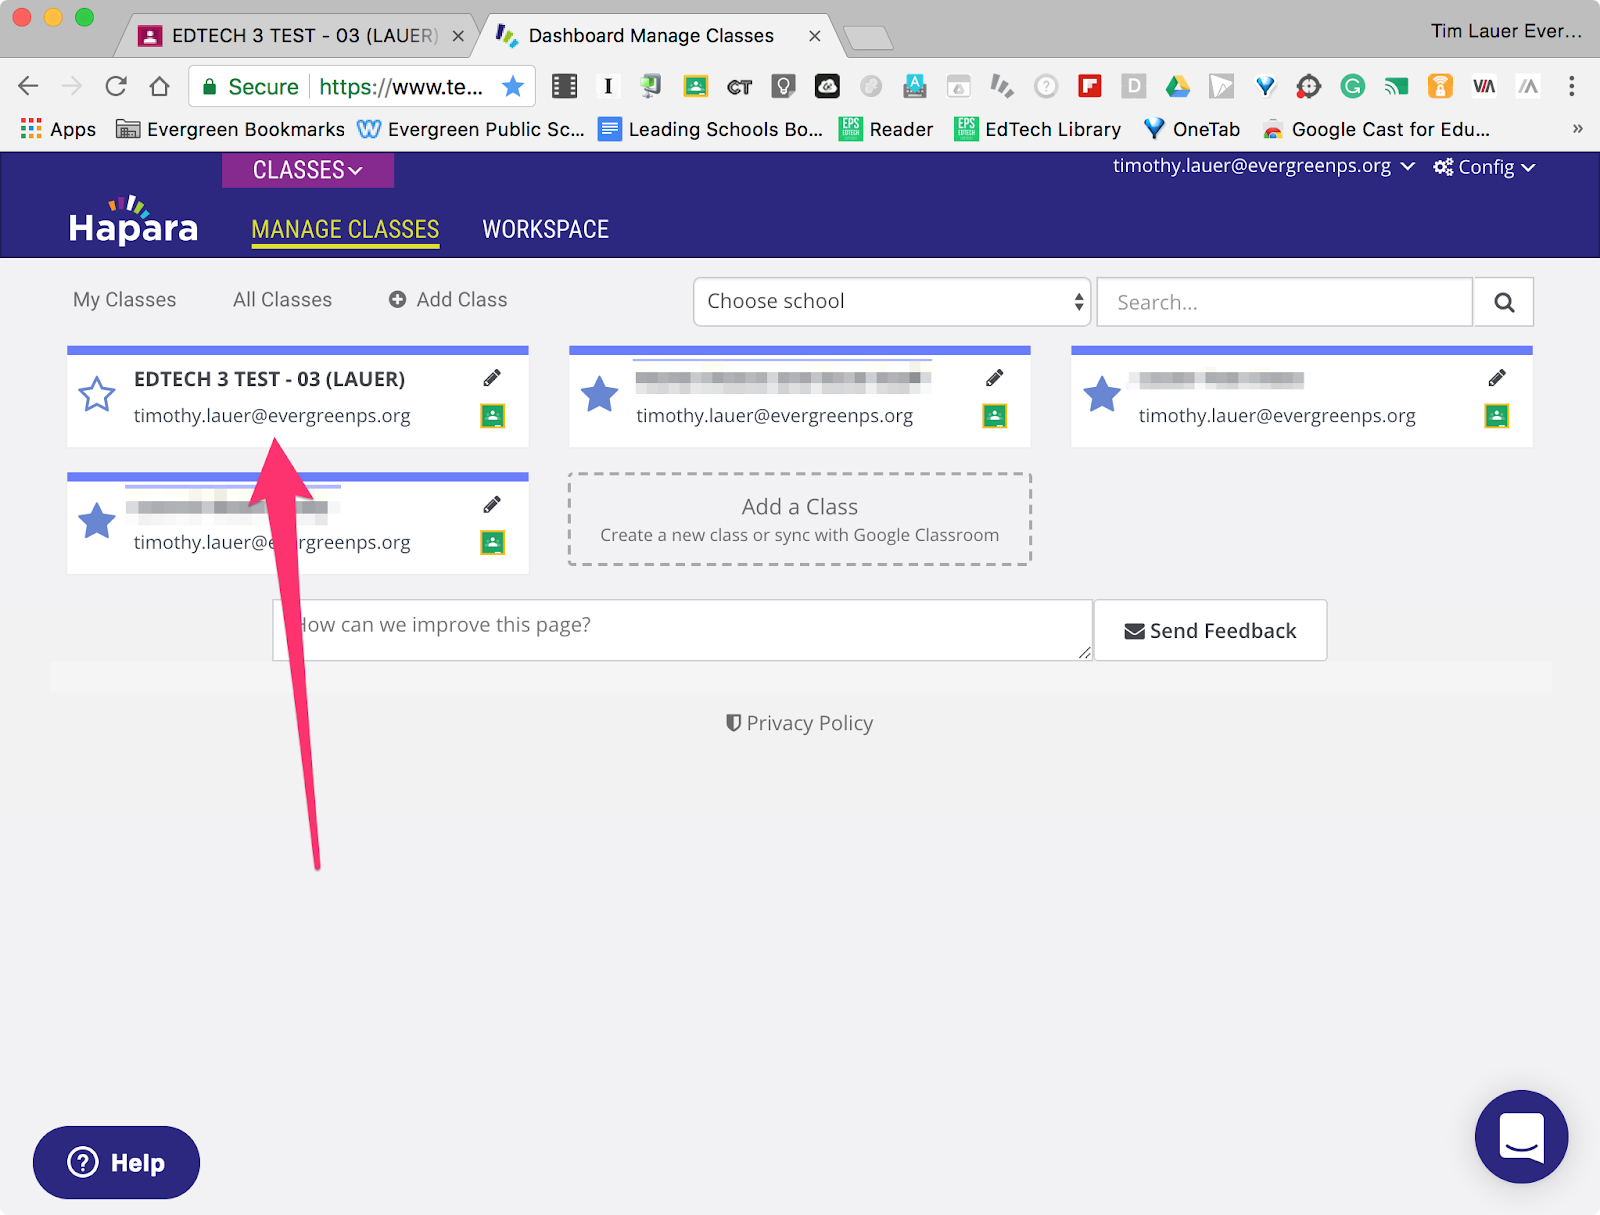Open the Evergreen Public Sc... bookmark
1600x1215 pixels.
point(471,129)
